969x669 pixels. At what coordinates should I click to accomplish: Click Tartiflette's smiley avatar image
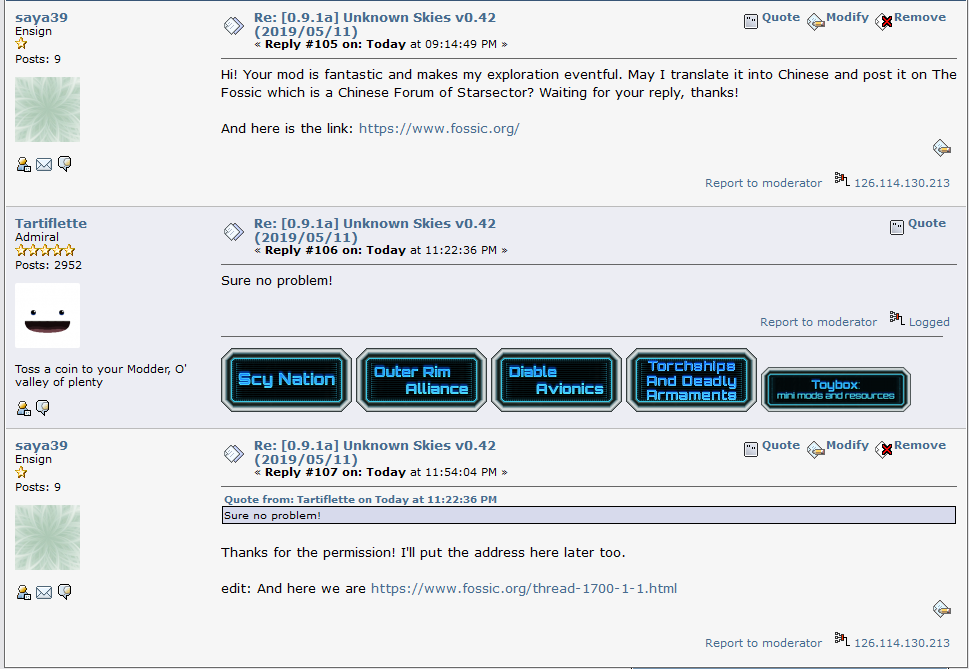click(x=47, y=315)
